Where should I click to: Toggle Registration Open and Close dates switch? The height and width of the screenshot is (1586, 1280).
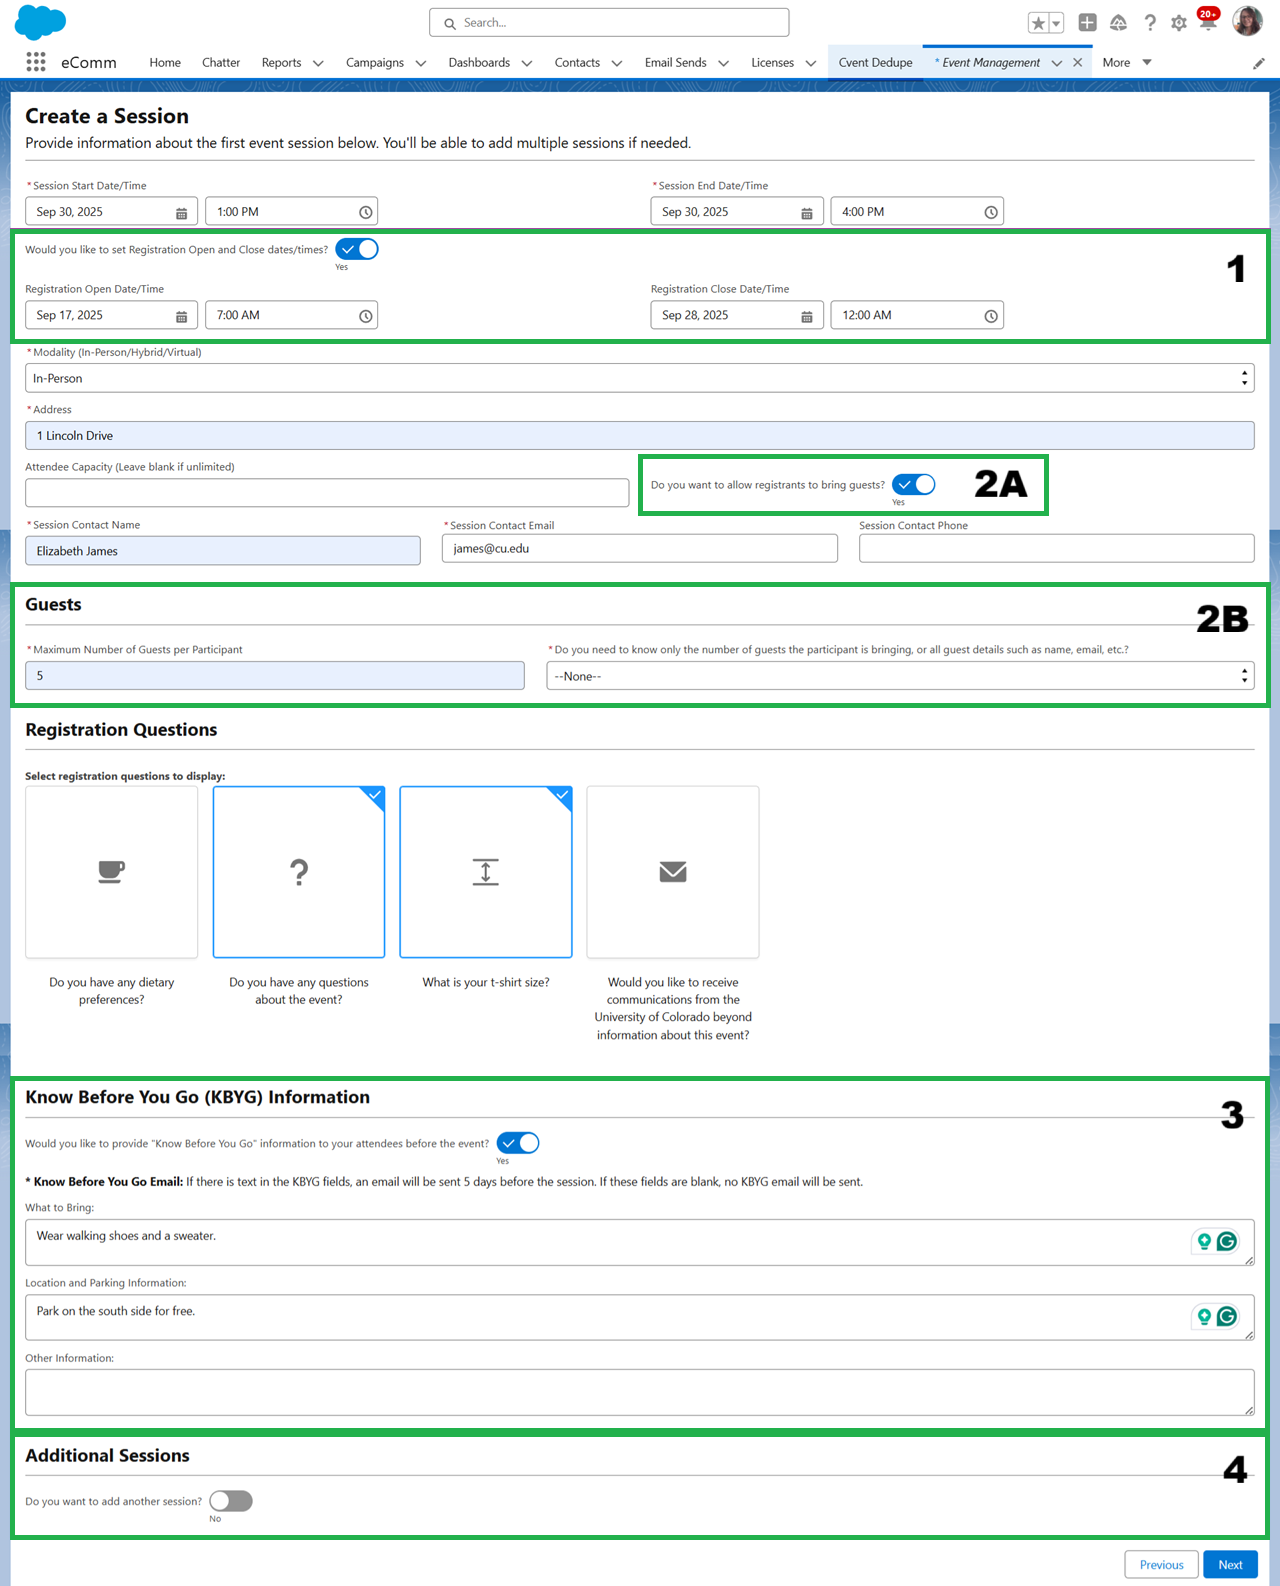coord(357,249)
